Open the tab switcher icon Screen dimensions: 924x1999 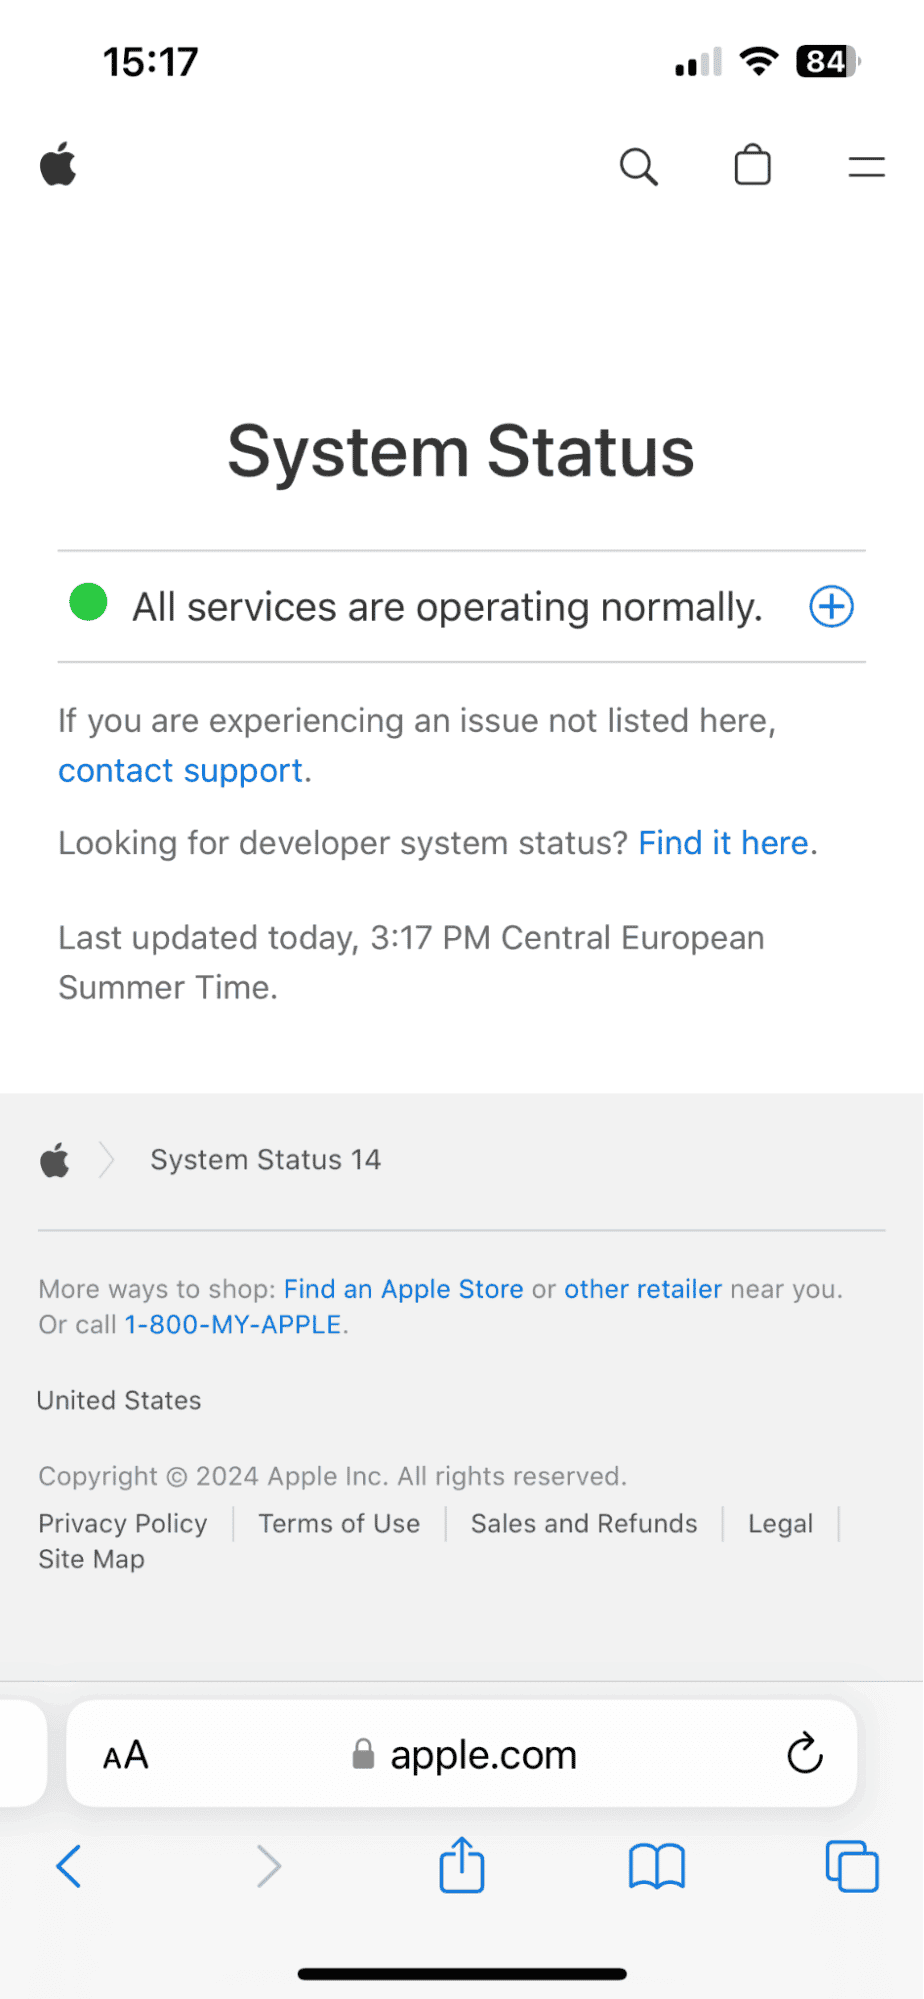pyautogui.click(x=851, y=1866)
